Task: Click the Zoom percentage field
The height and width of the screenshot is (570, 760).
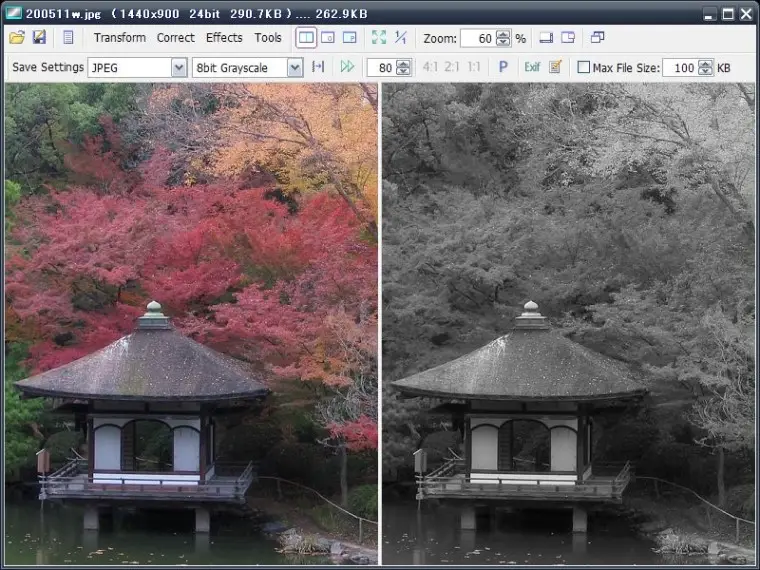Action: 478,38
